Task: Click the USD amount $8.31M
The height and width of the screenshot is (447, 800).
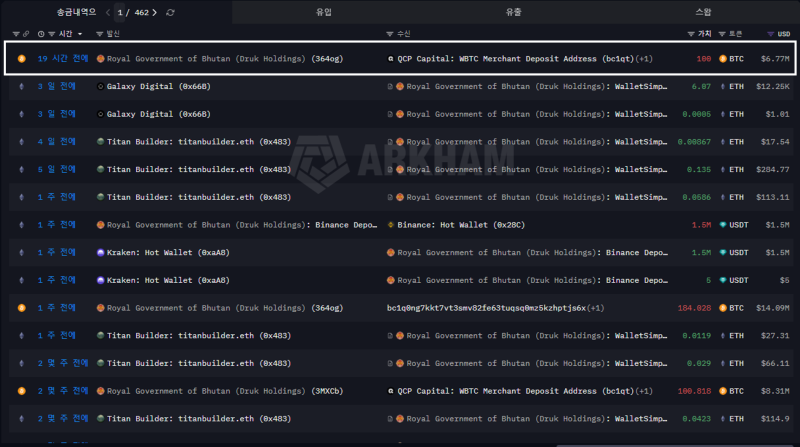Action: (775, 391)
